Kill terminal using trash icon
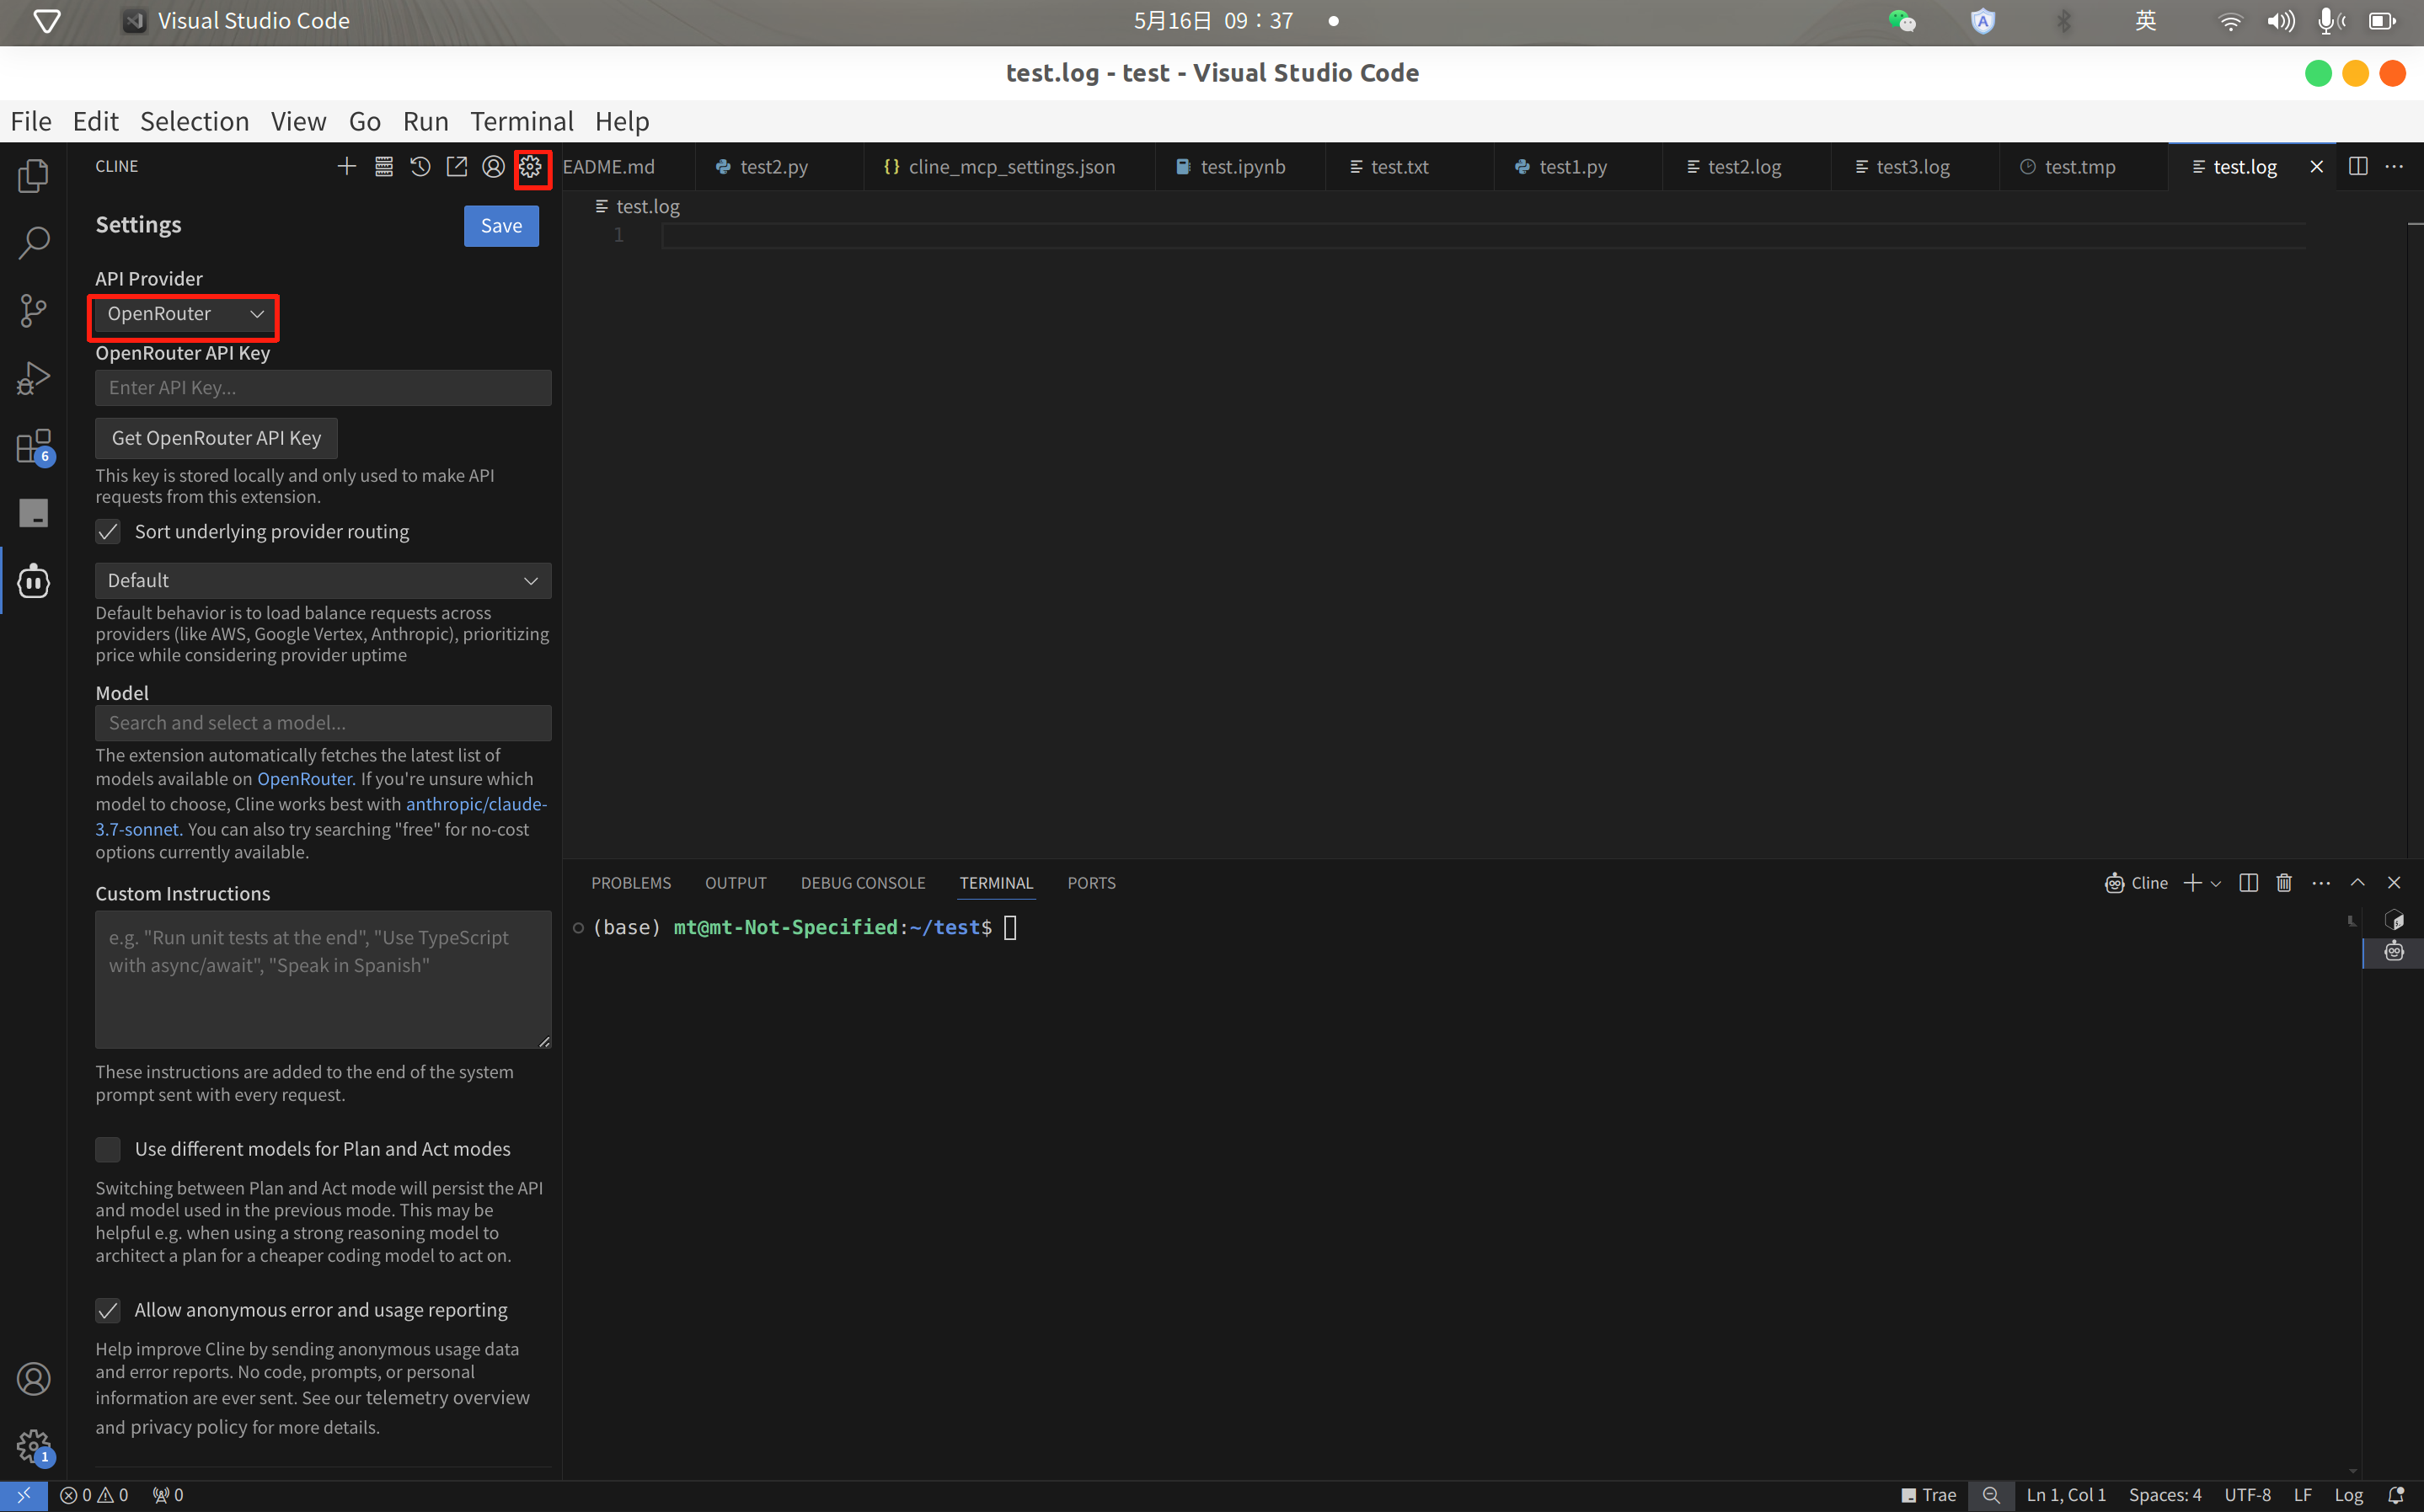Viewport: 2424px width, 1512px height. [2284, 882]
